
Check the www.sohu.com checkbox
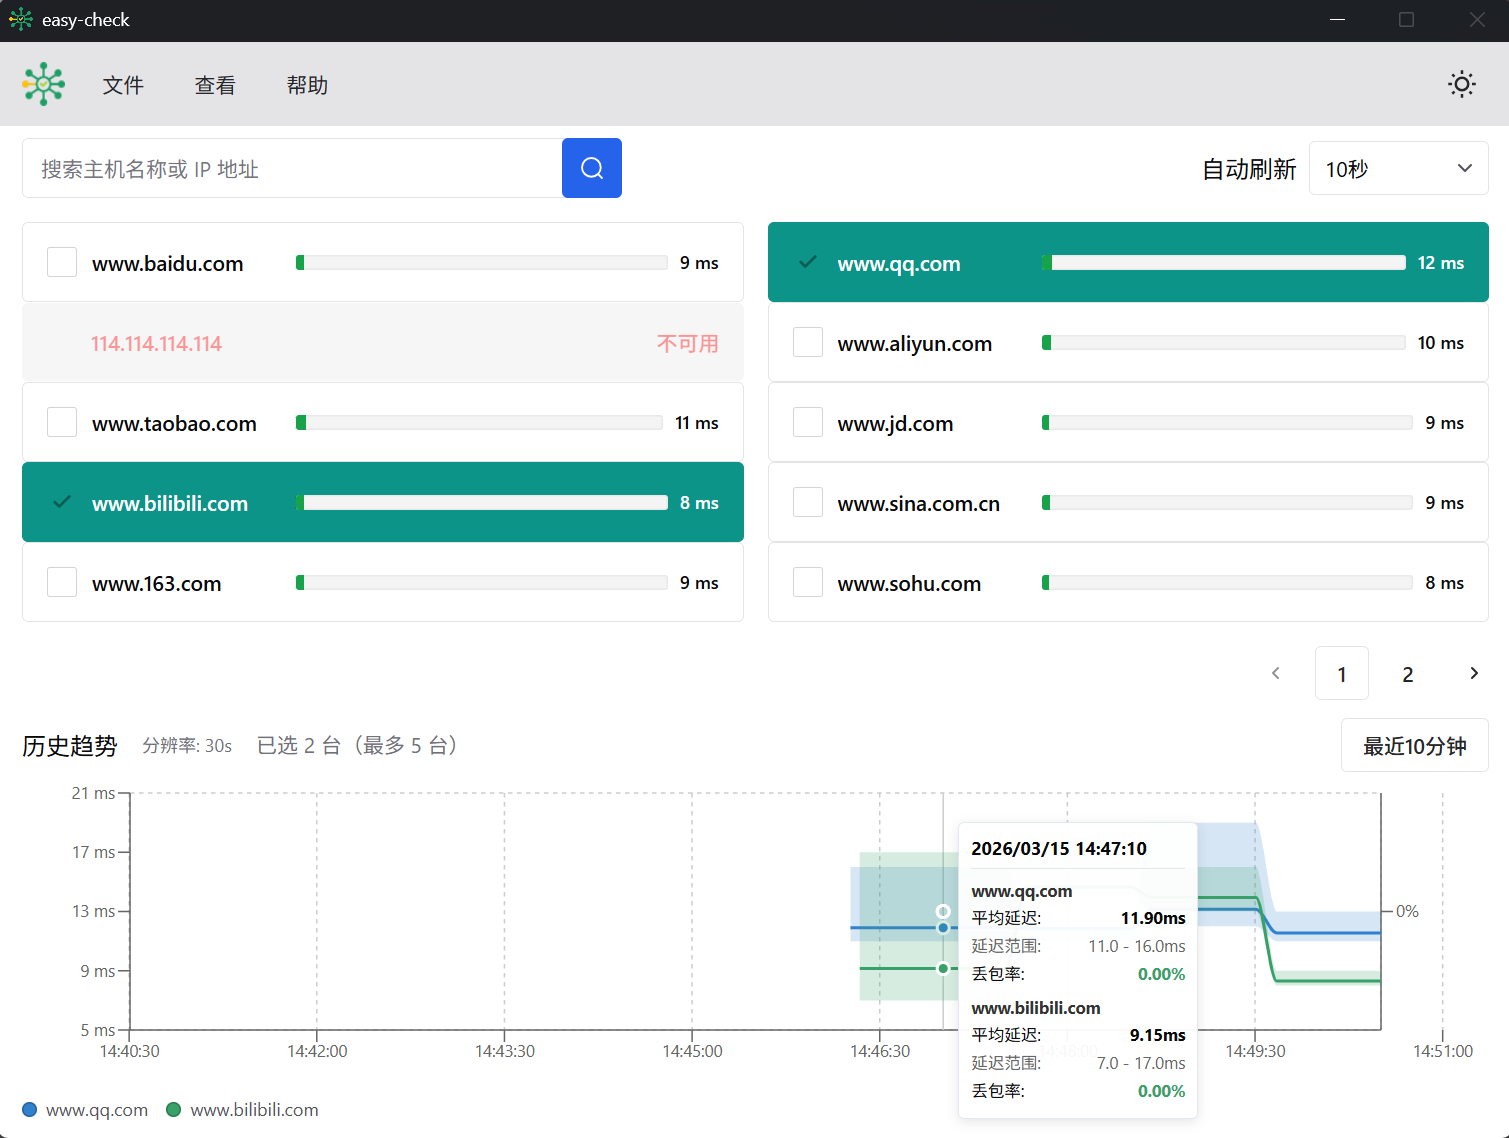(808, 582)
